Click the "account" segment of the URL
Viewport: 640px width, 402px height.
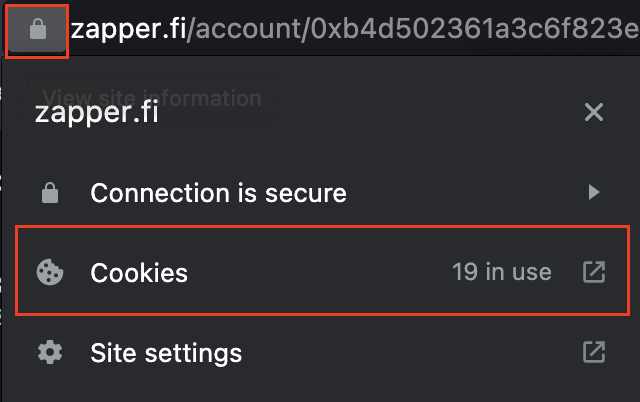click(248, 29)
